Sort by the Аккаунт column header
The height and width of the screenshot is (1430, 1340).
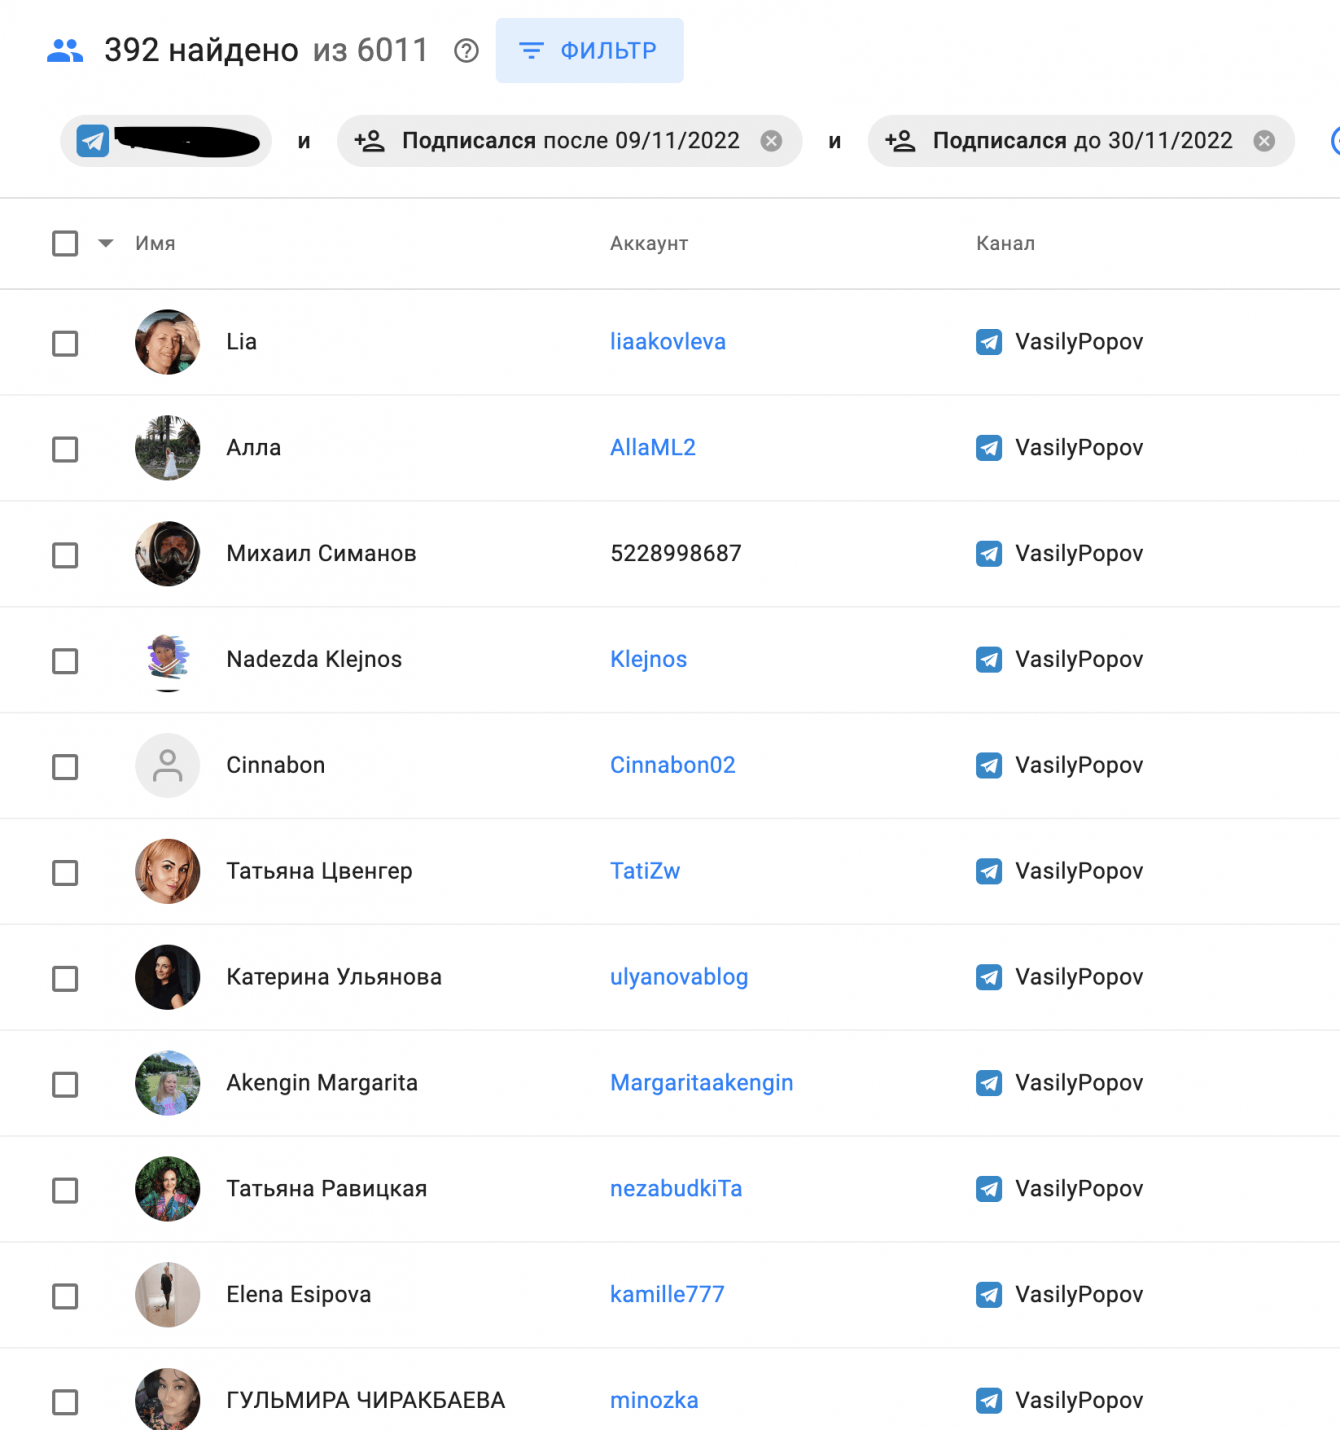(649, 243)
